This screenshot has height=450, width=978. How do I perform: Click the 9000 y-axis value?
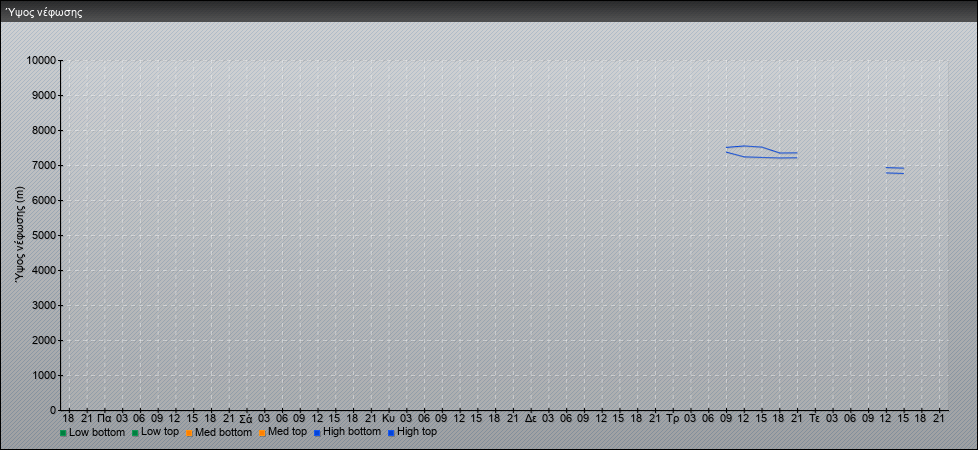(x=44, y=95)
